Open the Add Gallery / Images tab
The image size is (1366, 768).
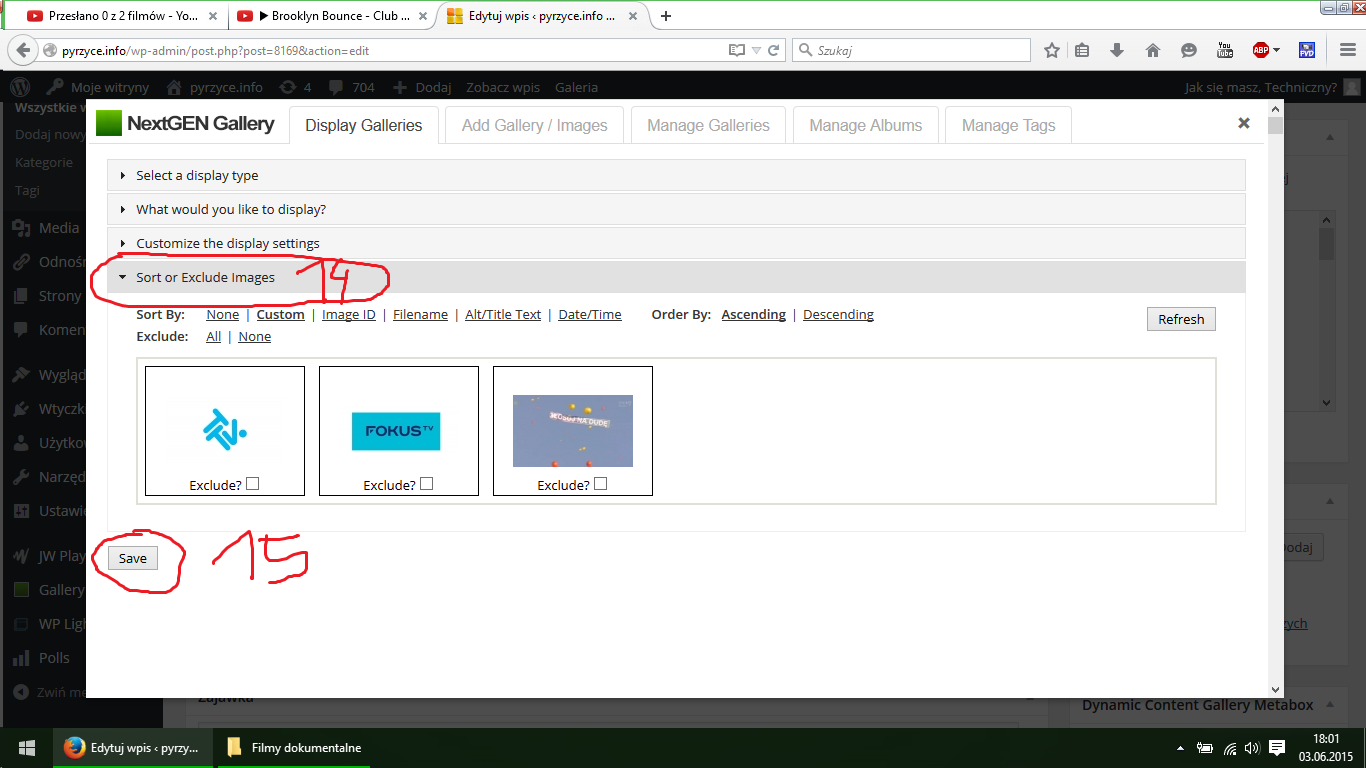pyautogui.click(x=534, y=125)
